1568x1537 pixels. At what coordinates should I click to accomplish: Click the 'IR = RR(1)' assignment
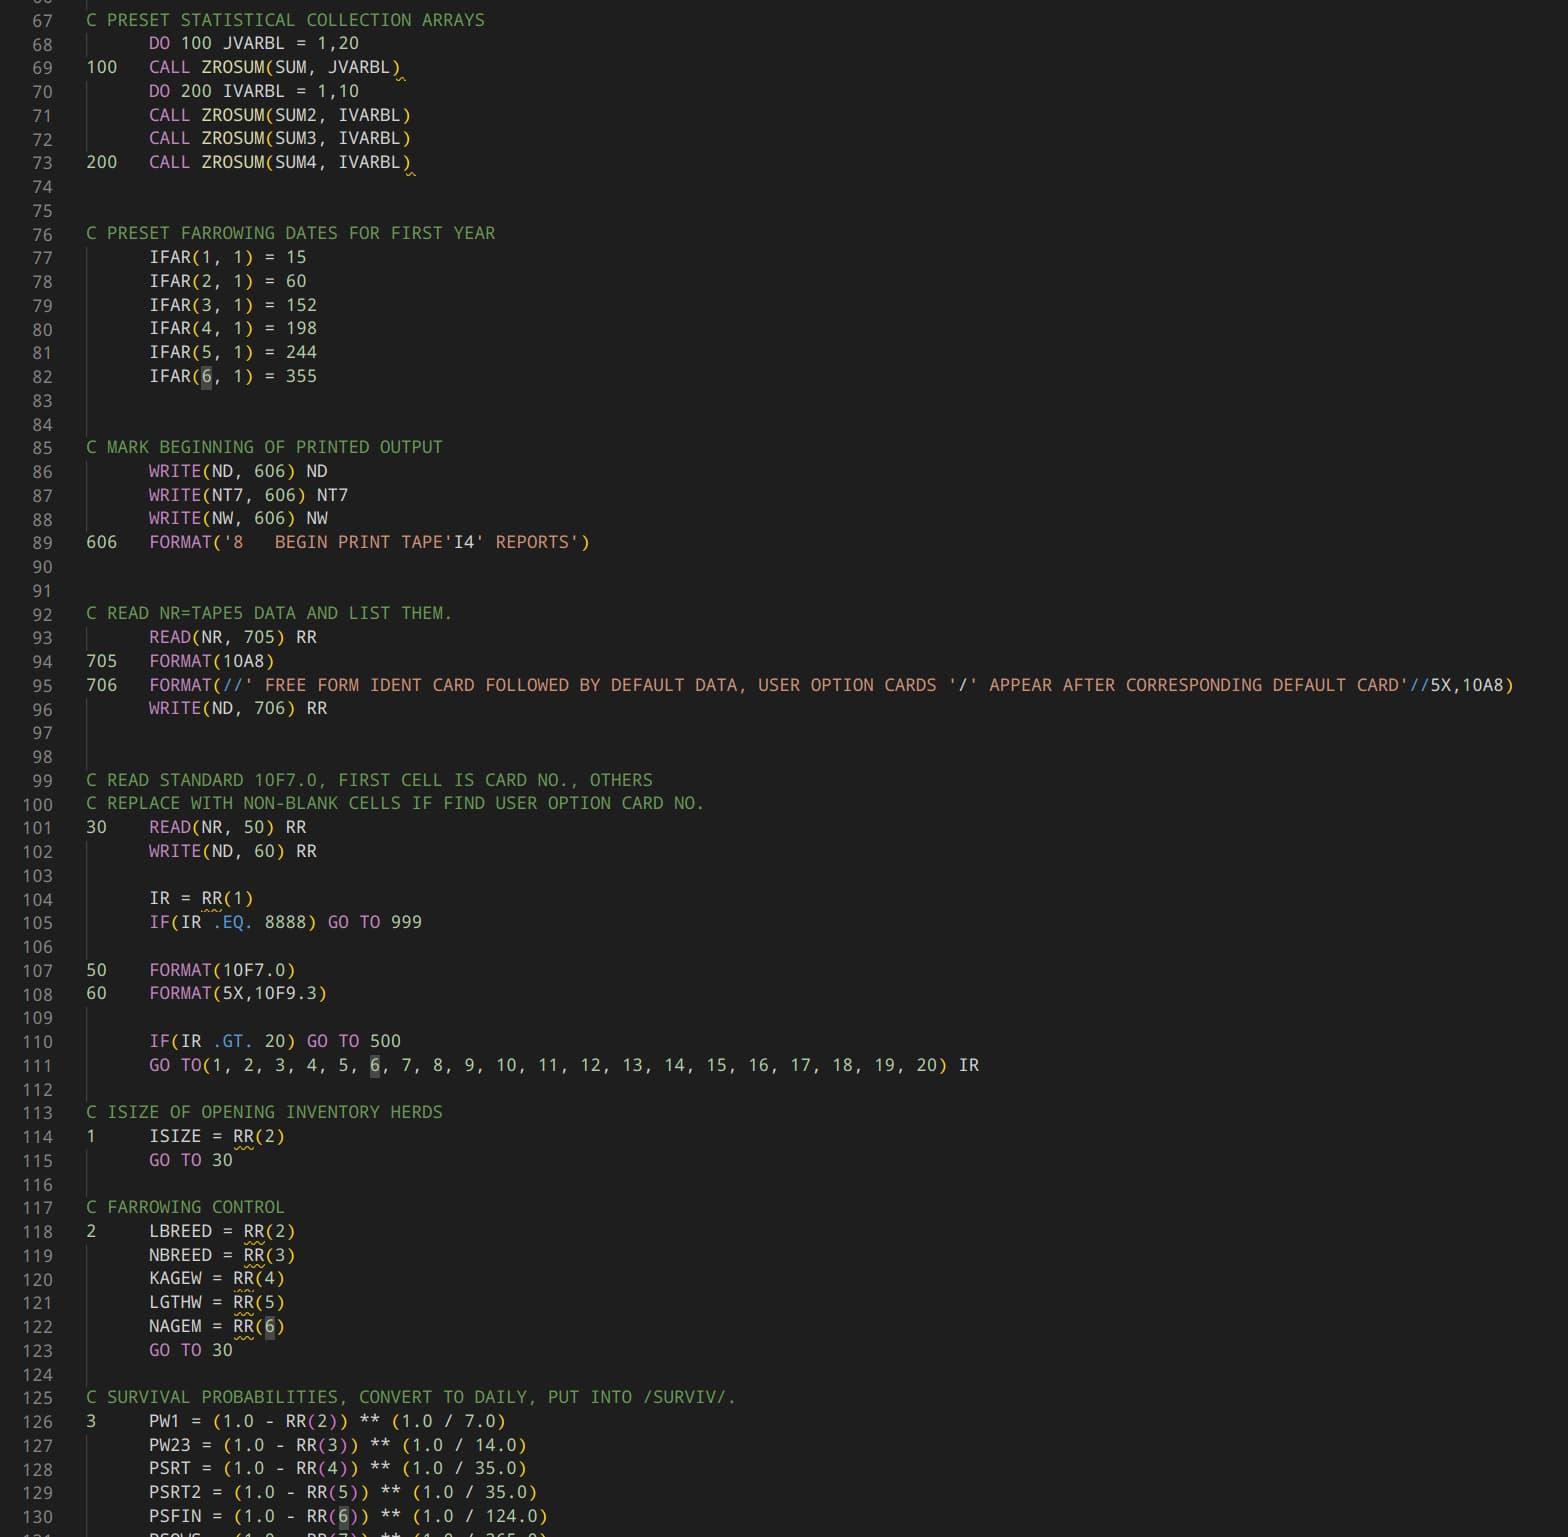coord(201,898)
